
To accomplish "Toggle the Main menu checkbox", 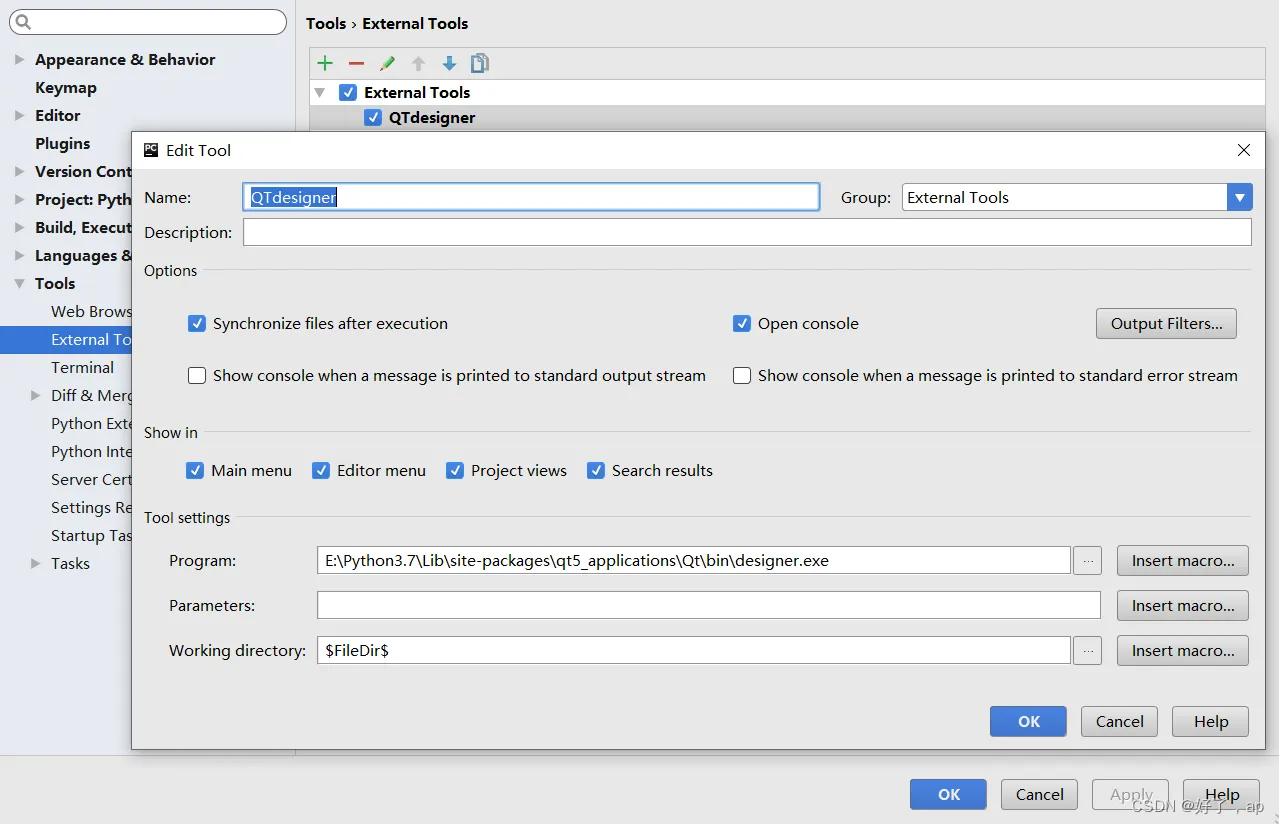I will 196,471.
